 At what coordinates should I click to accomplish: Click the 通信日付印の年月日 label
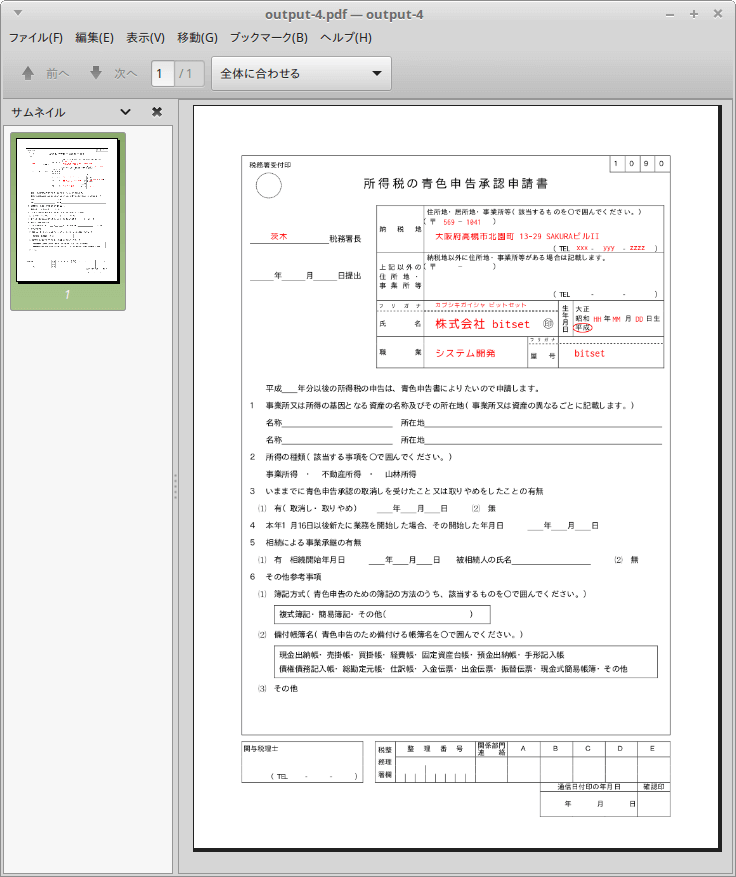588,786
